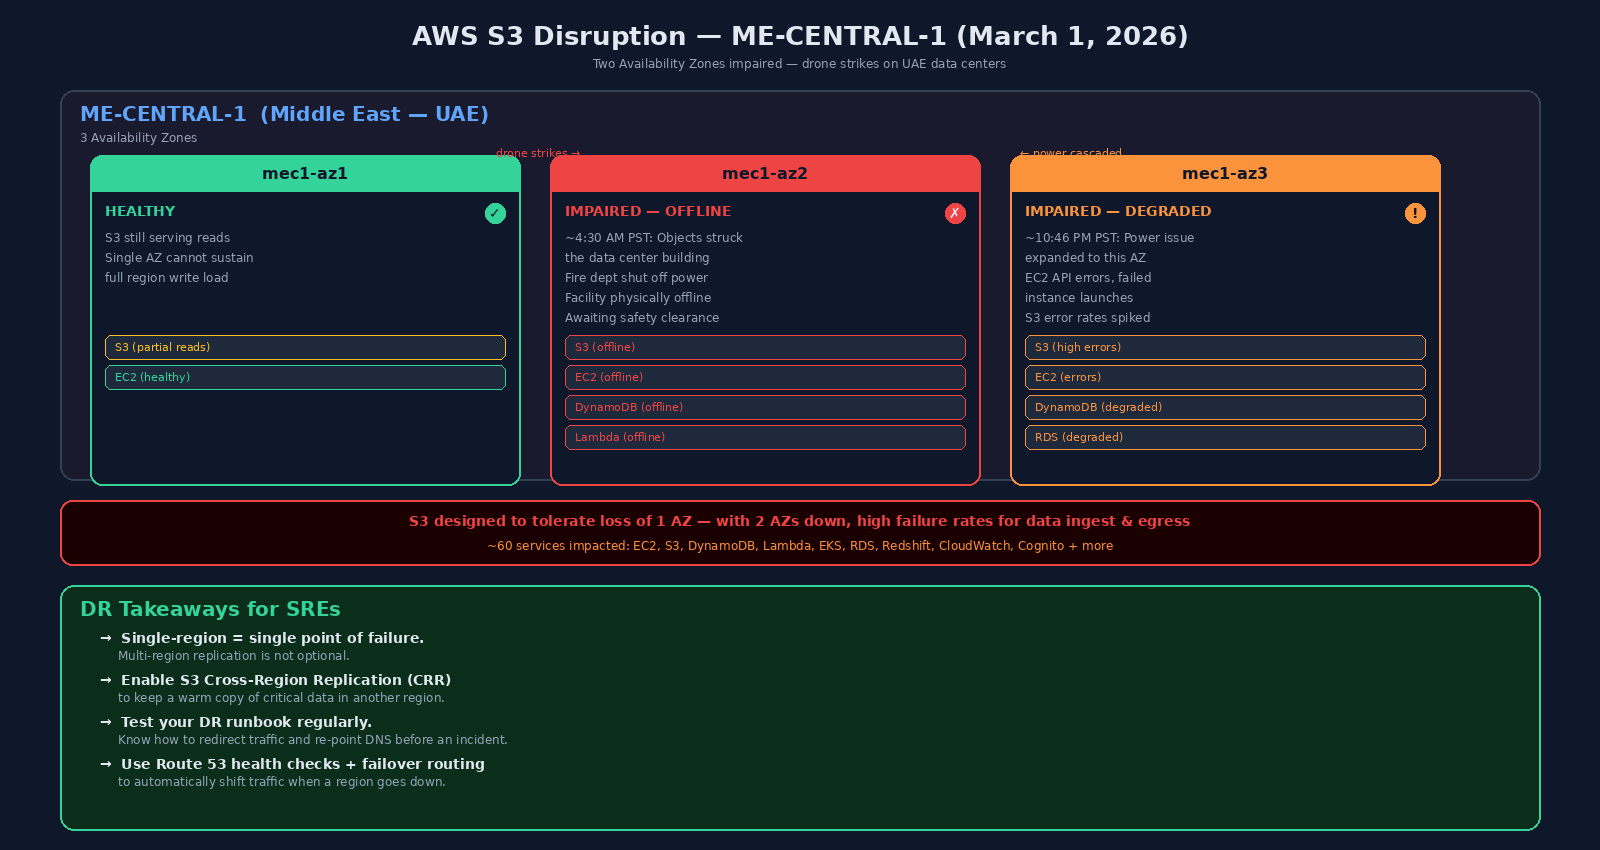
Task: Select the mec1-az1 header bar
Action: pos(305,173)
